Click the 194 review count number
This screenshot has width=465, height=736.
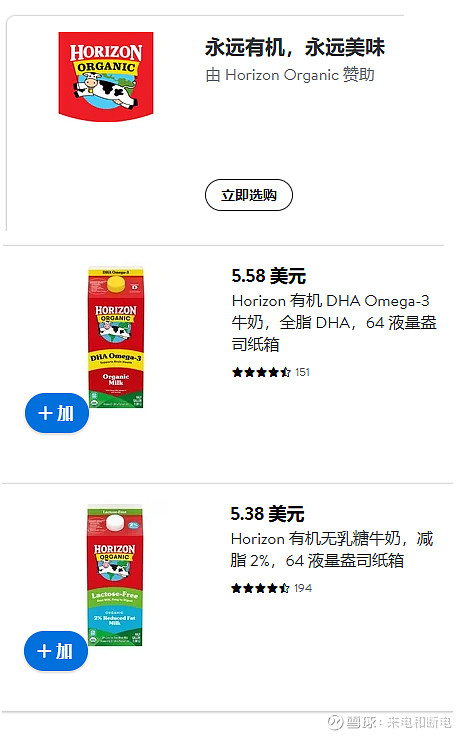[x=303, y=588]
